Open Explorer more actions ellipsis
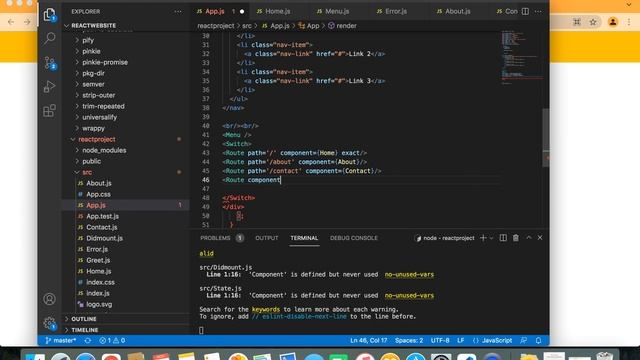Image resolution: width=640 pixels, height=360 pixels. [178, 11]
